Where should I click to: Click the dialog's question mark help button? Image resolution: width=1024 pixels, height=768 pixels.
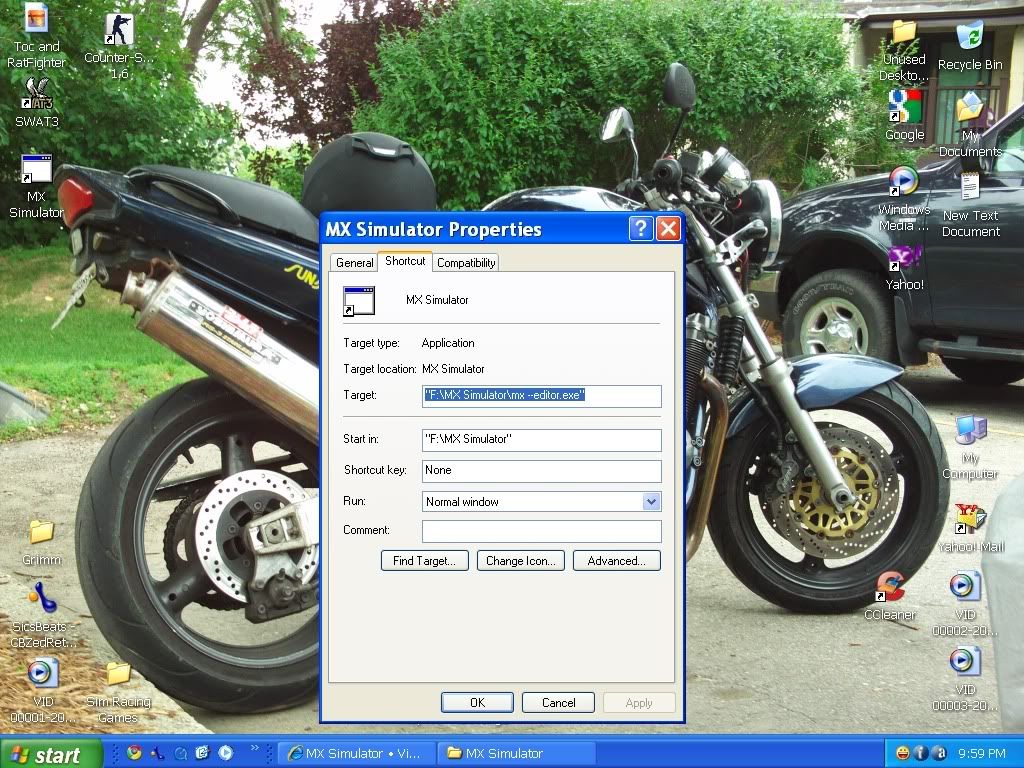click(x=641, y=229)
